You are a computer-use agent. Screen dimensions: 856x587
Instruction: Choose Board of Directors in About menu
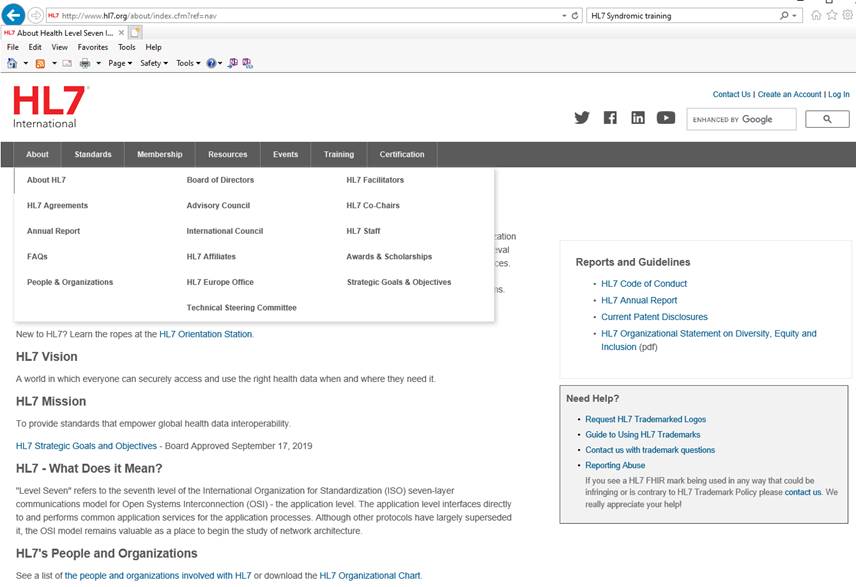221,180
